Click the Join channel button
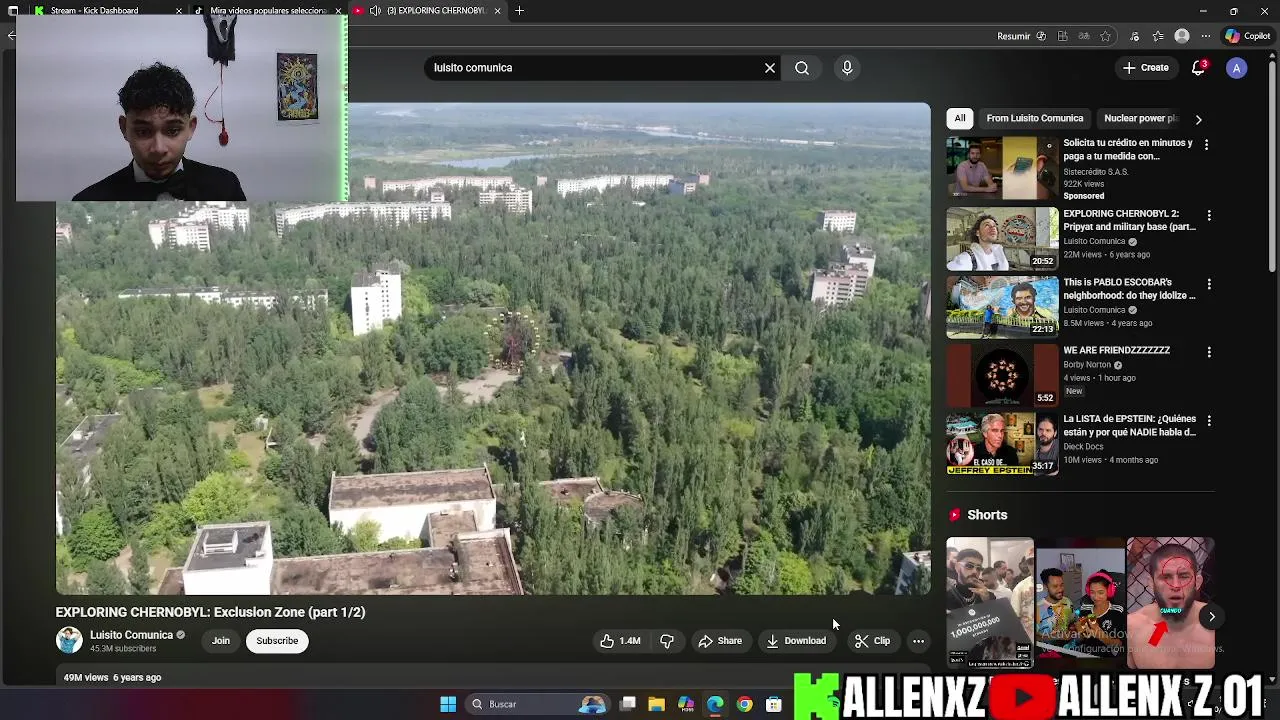The image size is (1280, 720). pyautogui.click(x=221, y=641)
